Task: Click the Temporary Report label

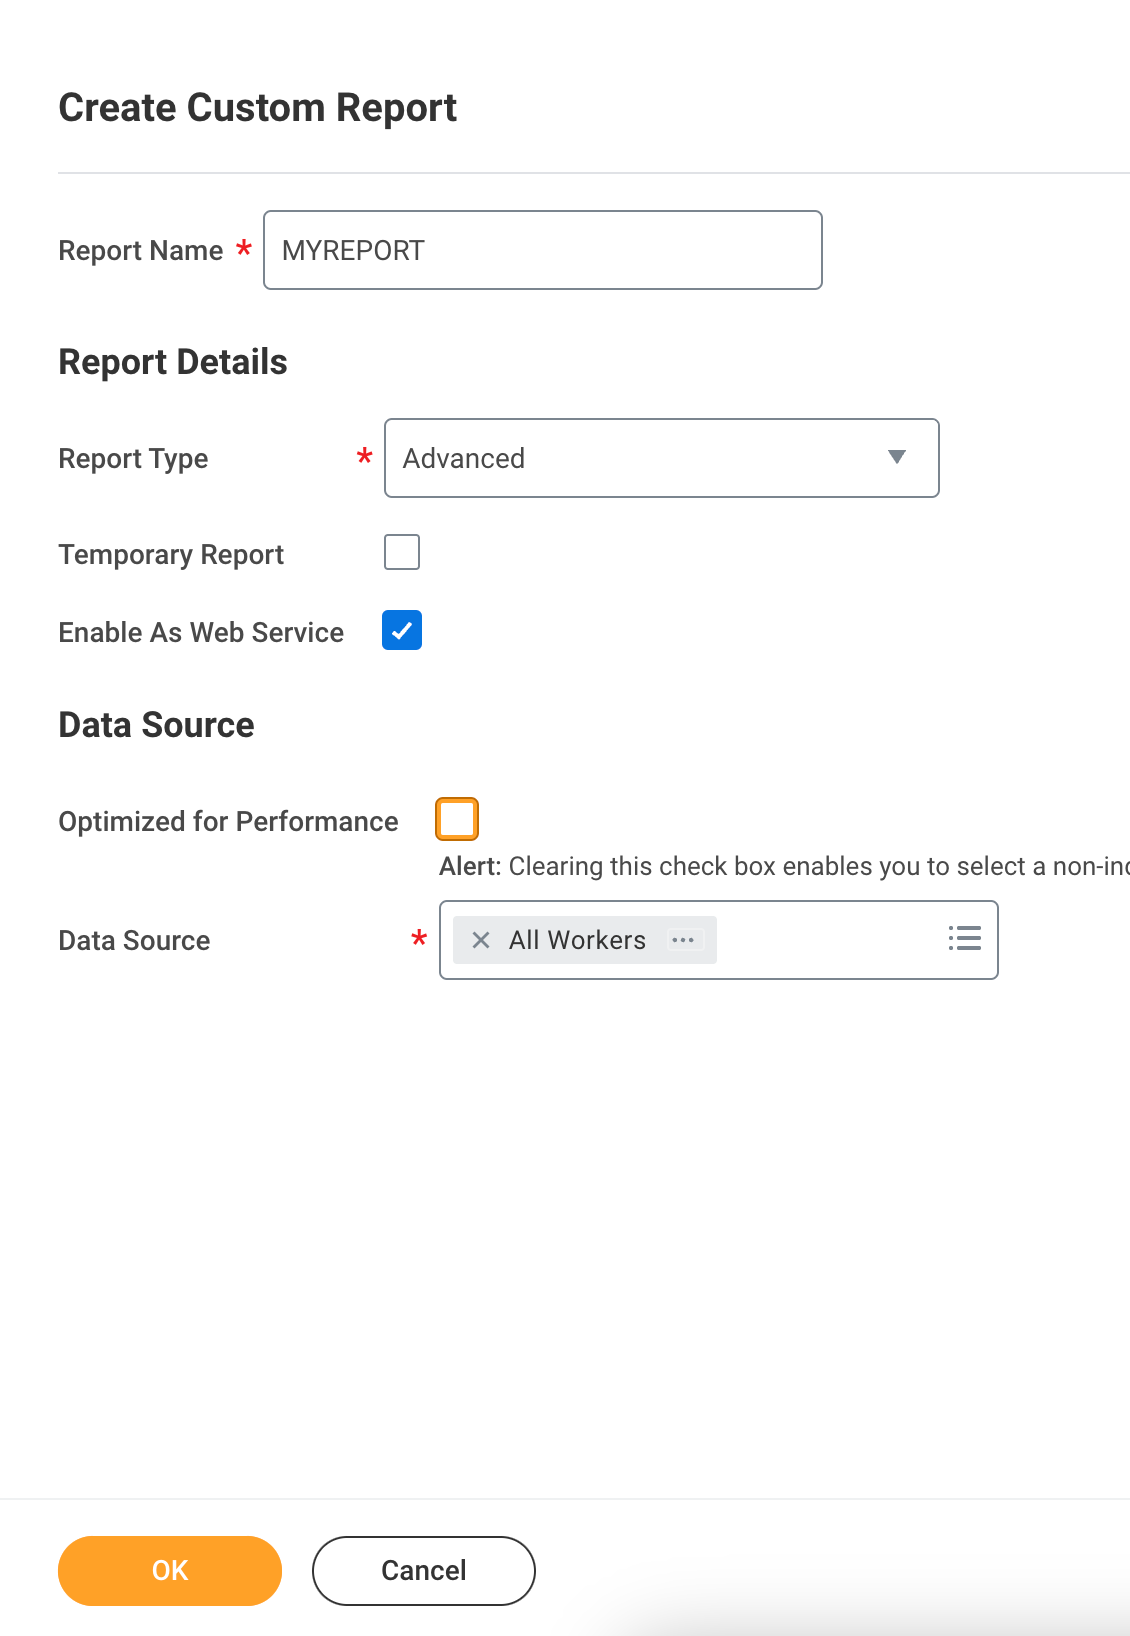Action: coord(171,554)
